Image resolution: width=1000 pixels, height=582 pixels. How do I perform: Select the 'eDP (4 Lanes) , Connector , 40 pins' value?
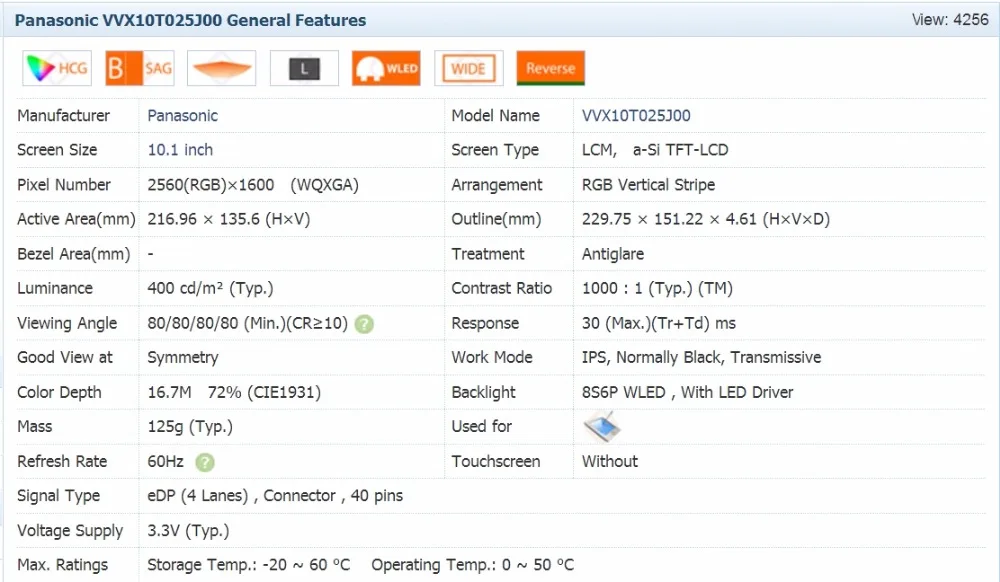click(275, 495)
